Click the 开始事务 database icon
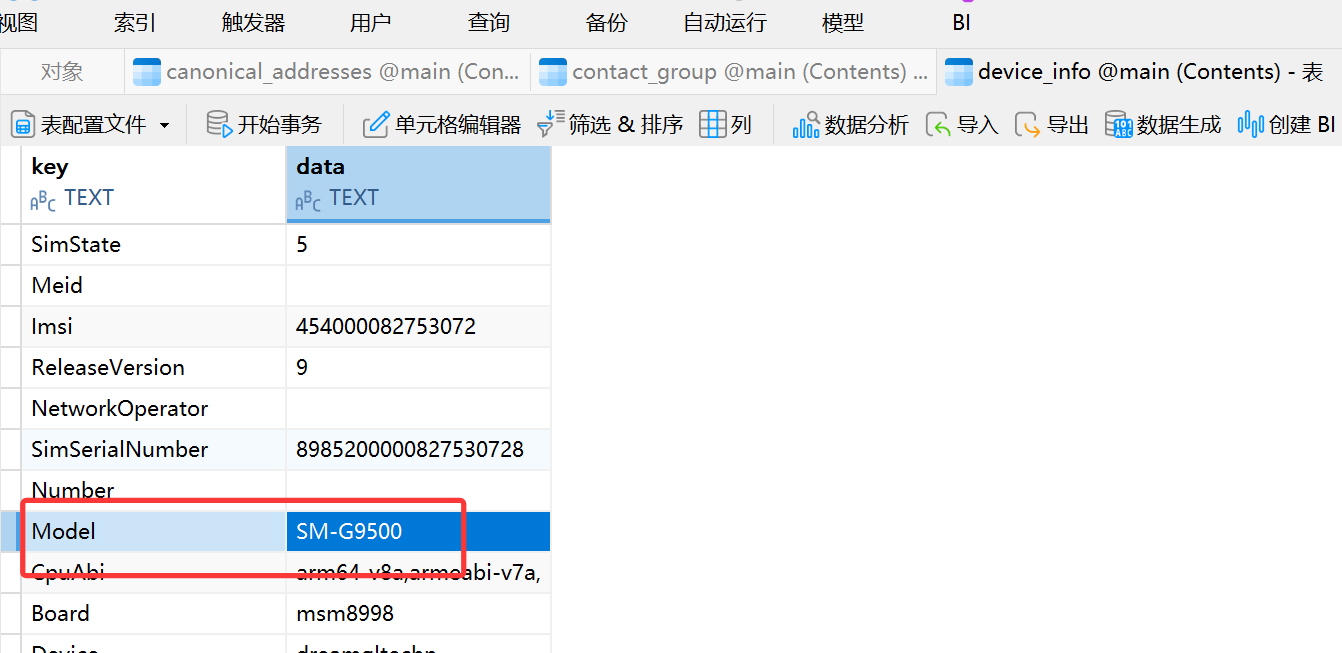This screenshot has width=1342, height=653. click(219, 124)
